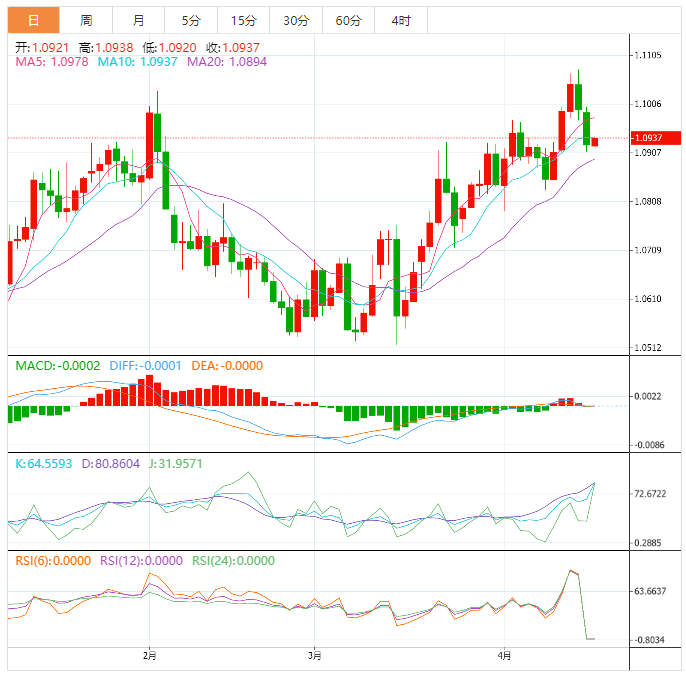
Task: Switch to the 60分 timeframe tab
Action: coord(348,20)
